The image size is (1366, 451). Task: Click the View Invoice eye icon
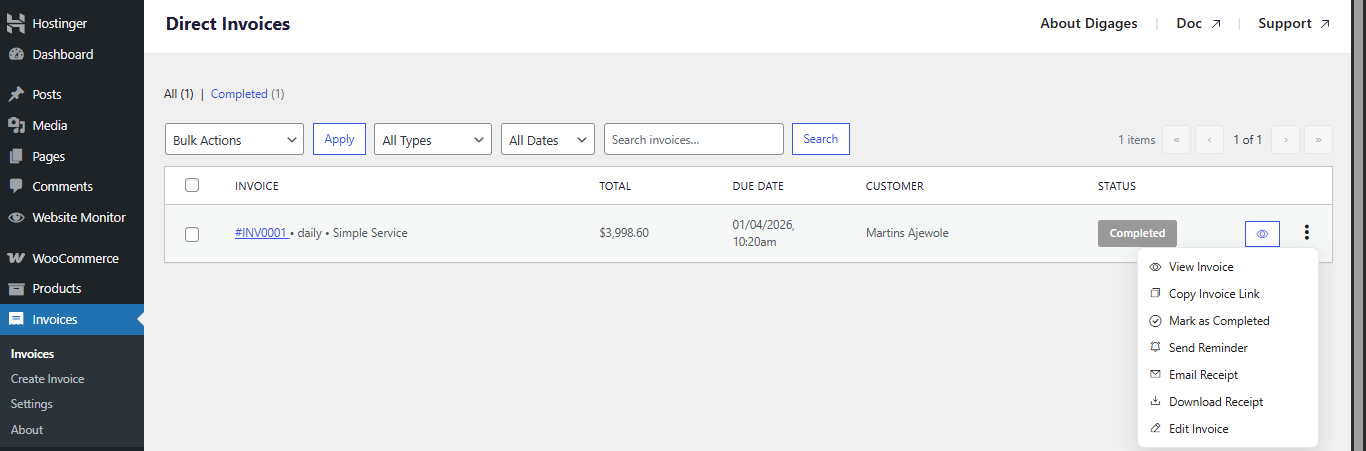coord(1155,267)
